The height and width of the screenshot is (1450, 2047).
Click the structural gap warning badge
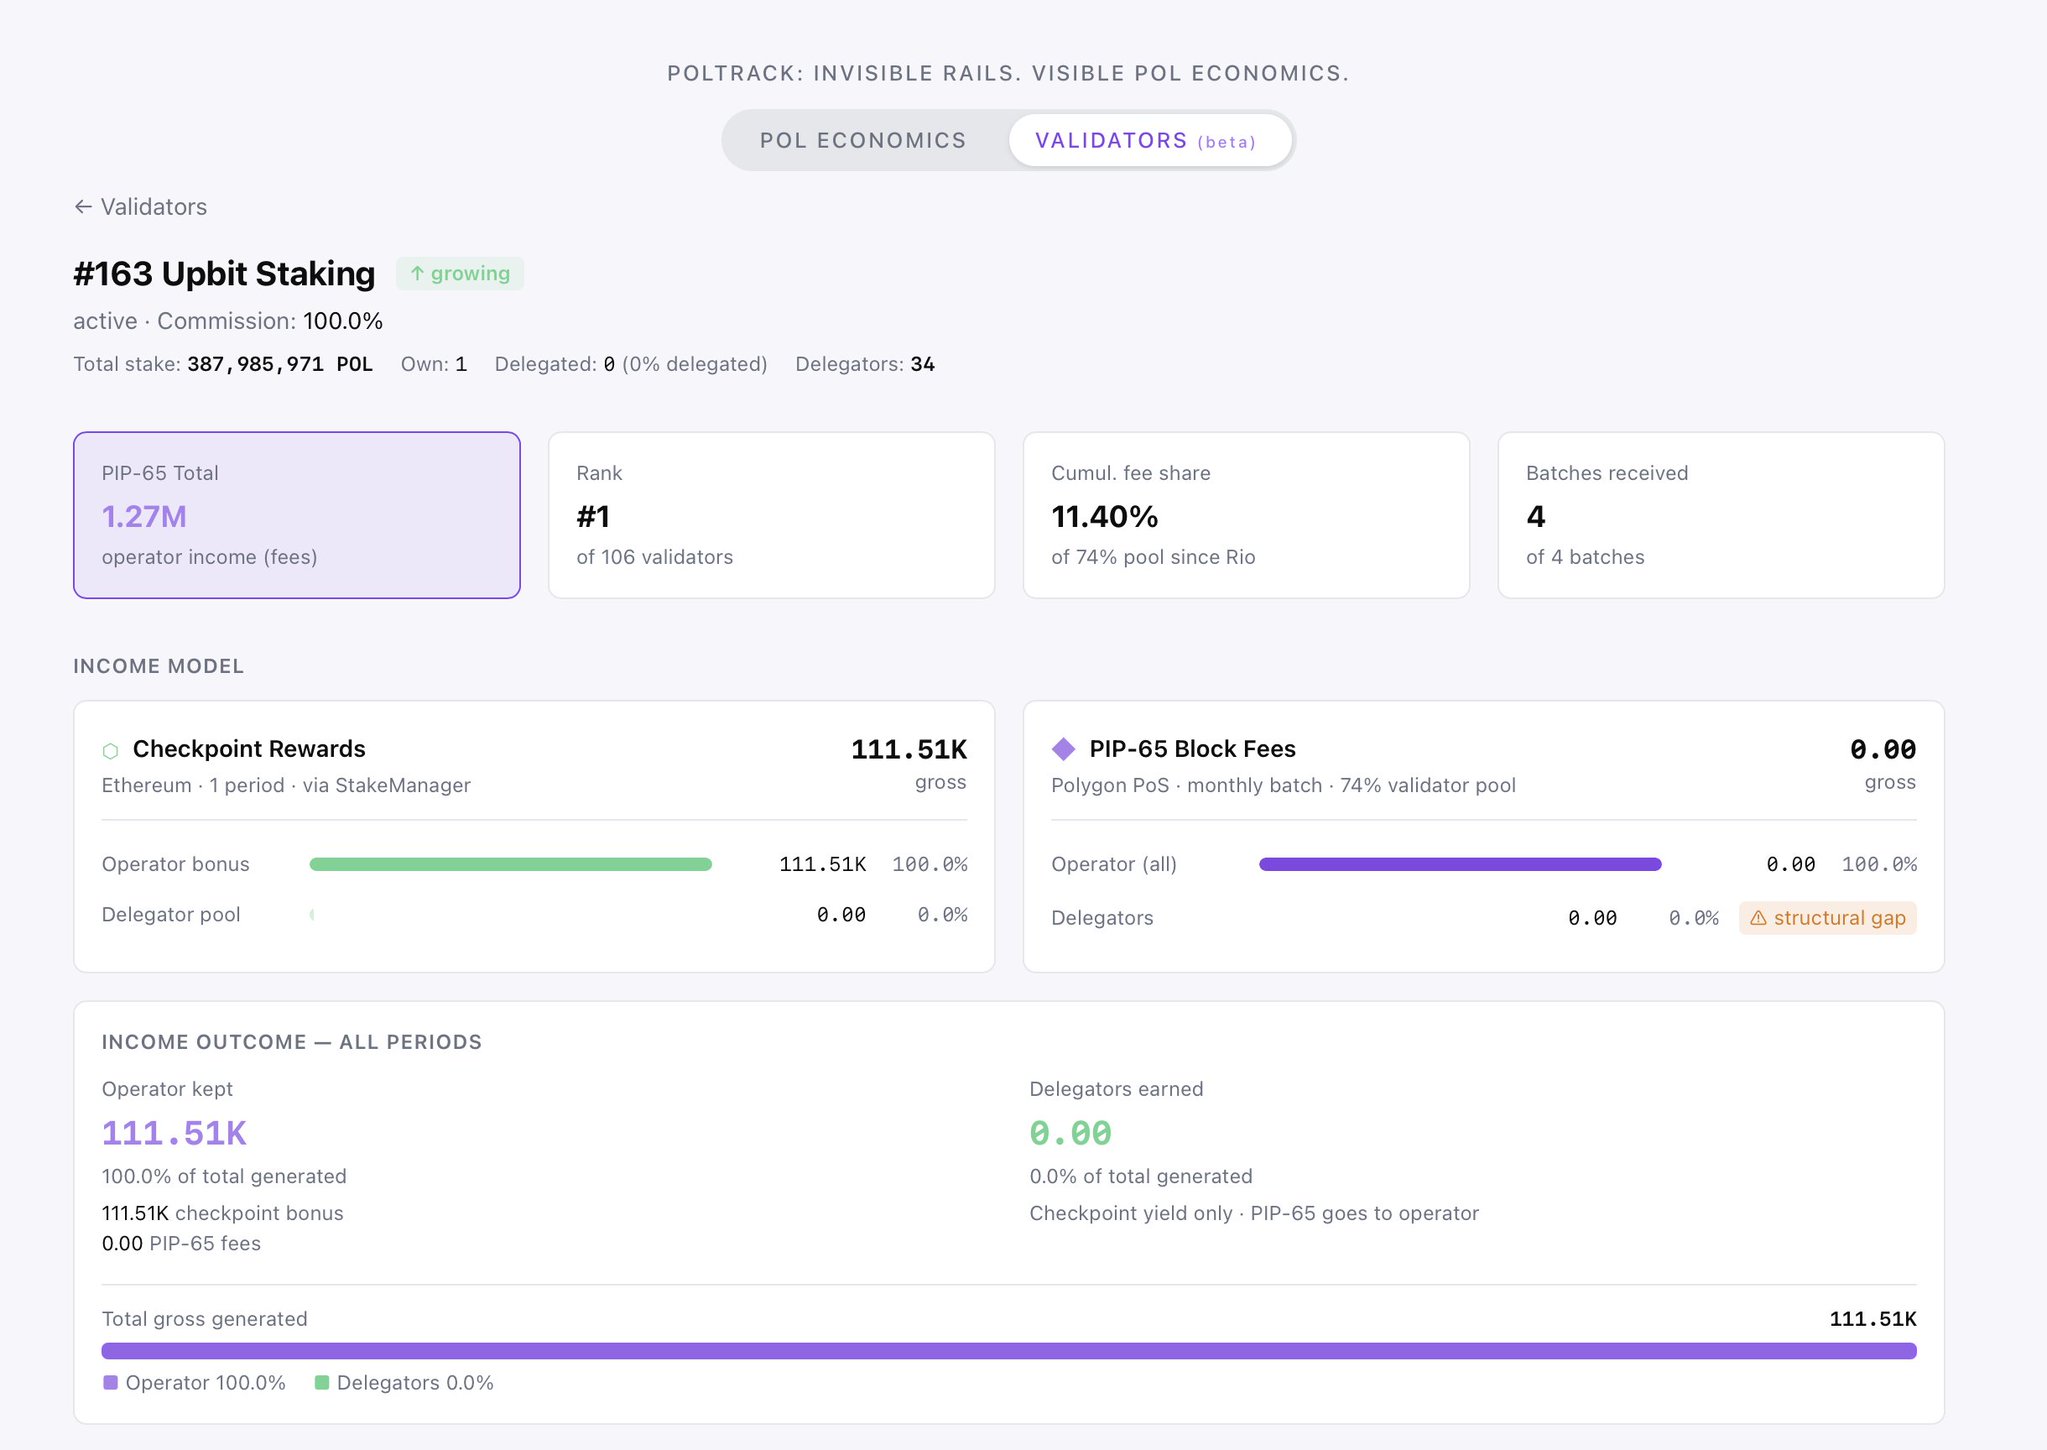click(1827, 918)
